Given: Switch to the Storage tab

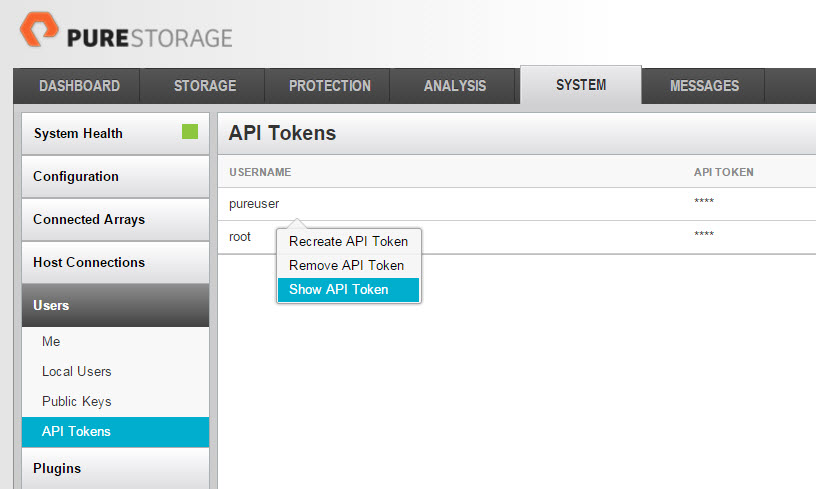Looking at the screenshot, I should pos(203,86).
